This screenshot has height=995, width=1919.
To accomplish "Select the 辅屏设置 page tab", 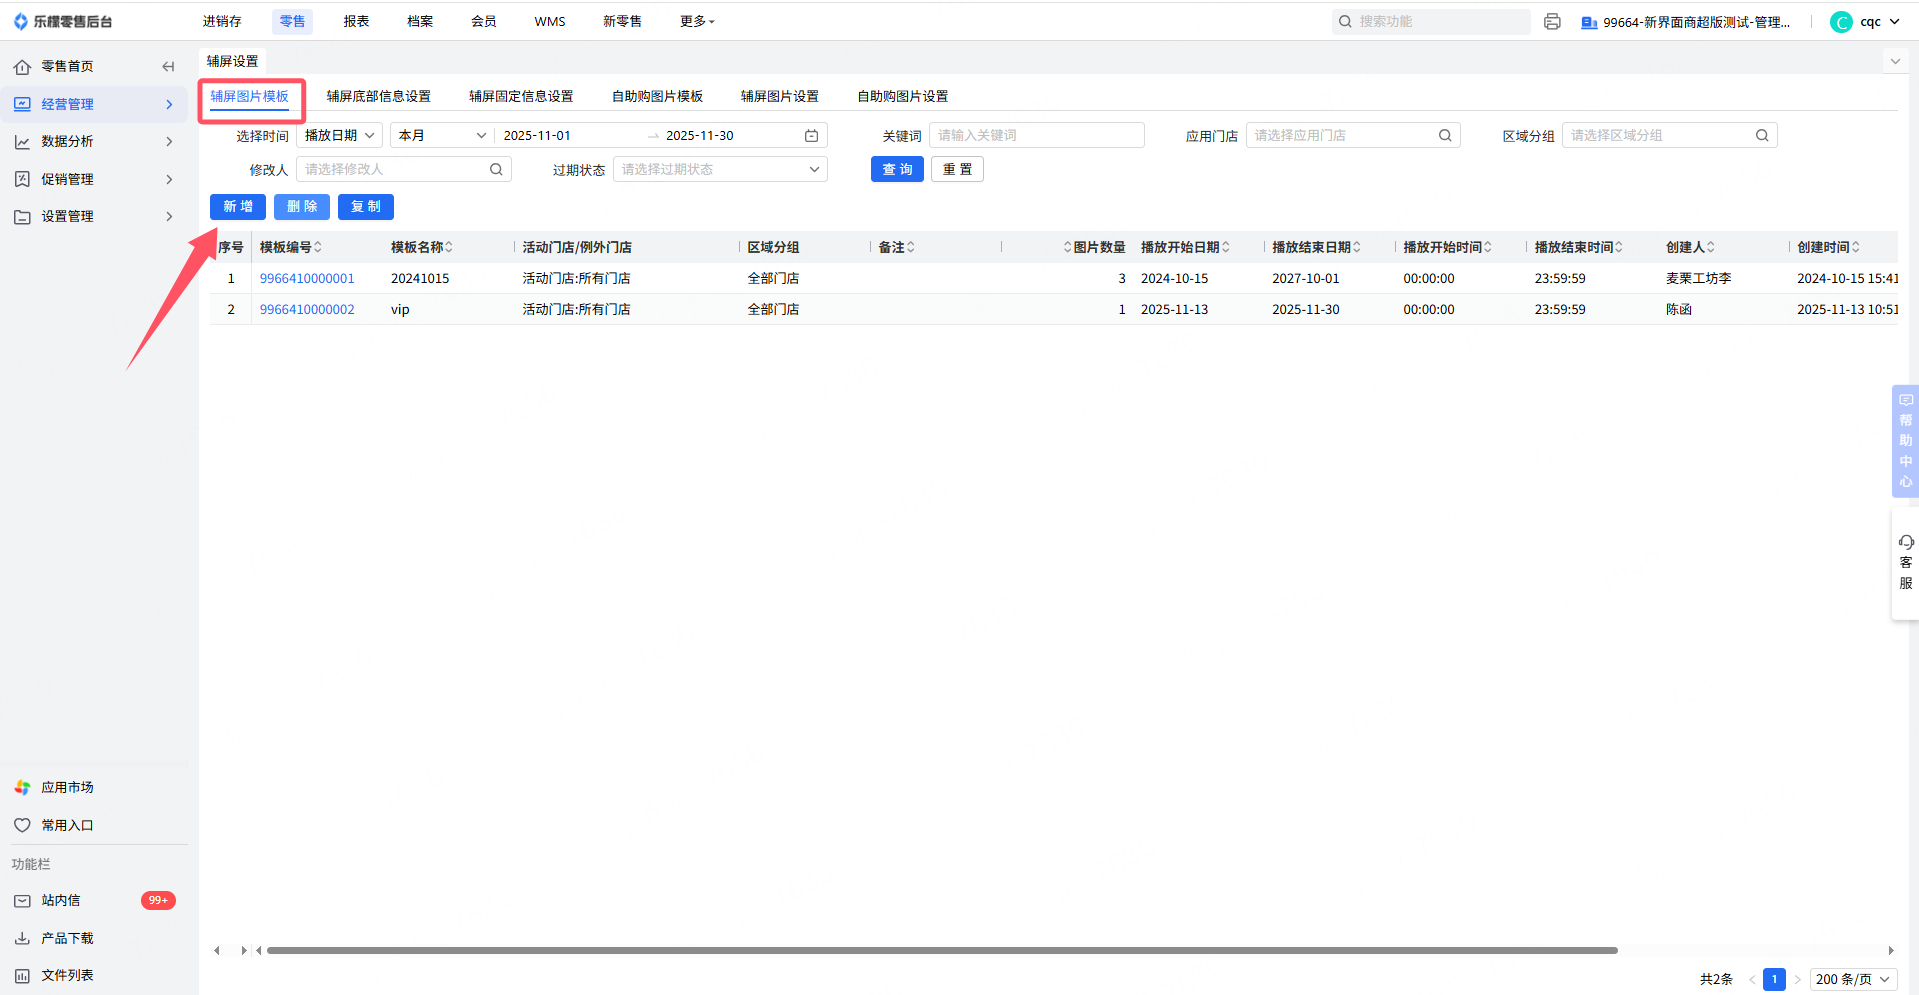I will coord(232,62).
